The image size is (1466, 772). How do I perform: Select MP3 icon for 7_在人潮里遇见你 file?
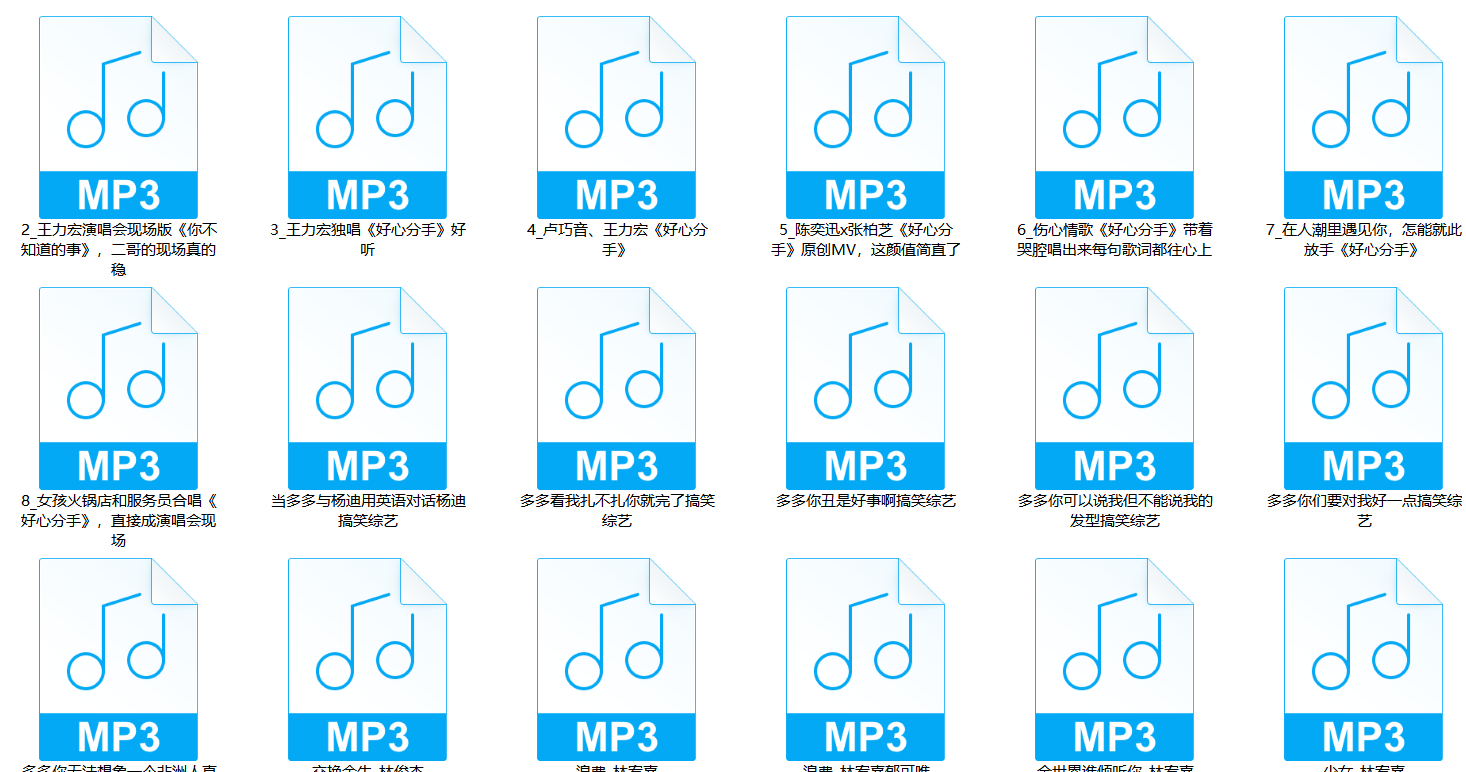coord(1363,117)
